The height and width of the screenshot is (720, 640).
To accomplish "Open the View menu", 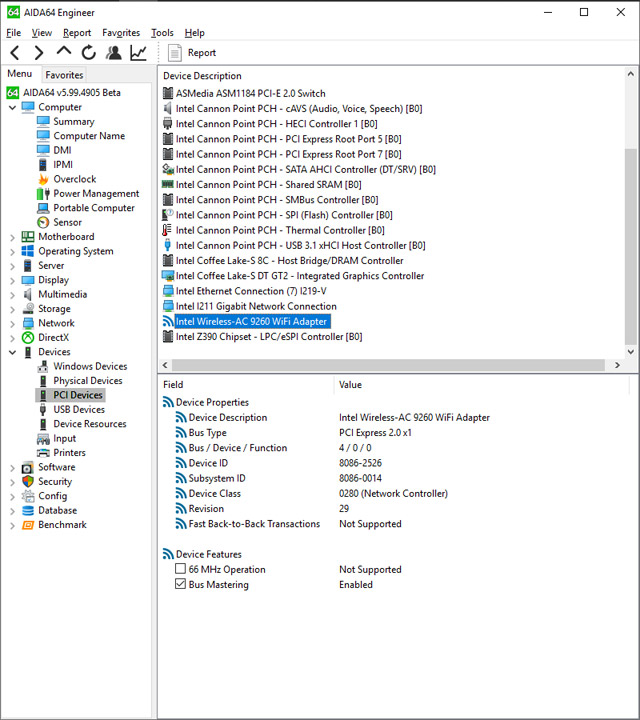I will tap(42, 33).
